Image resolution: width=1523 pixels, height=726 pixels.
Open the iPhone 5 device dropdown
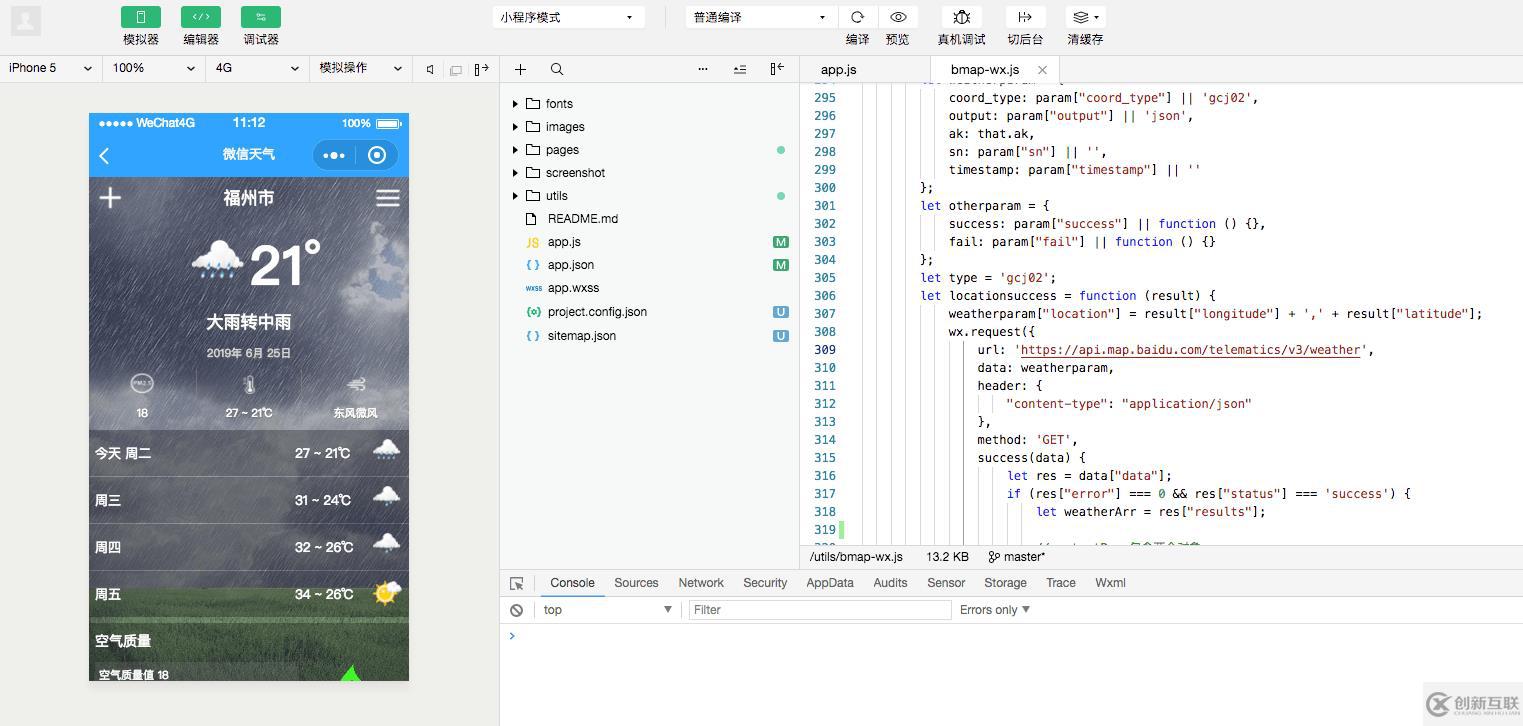pyautogui.click(x=50, y=68)
